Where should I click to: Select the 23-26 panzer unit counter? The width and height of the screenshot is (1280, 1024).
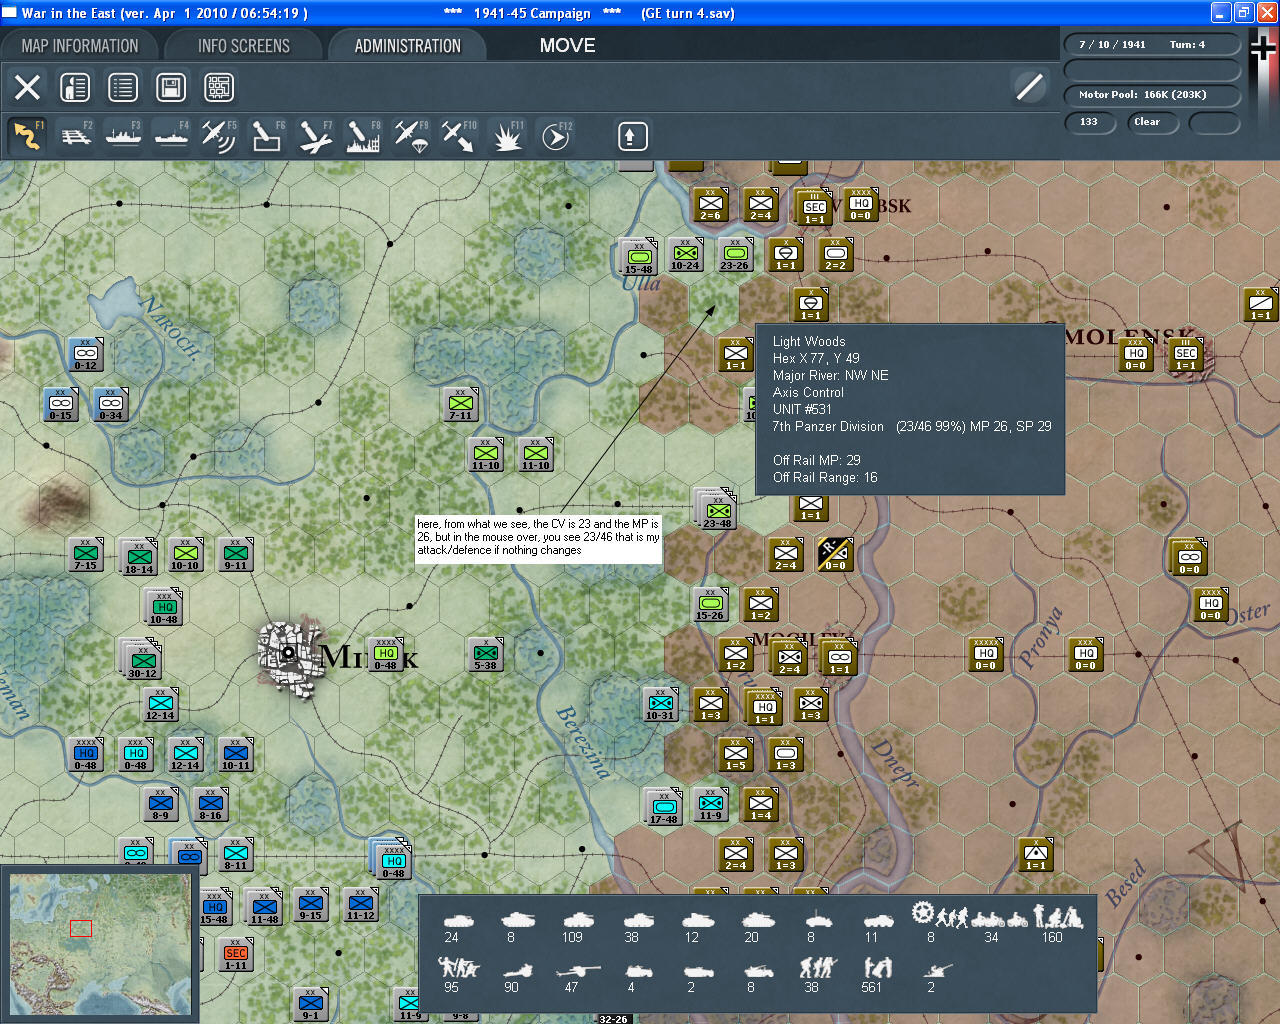(x=735, y=255)
